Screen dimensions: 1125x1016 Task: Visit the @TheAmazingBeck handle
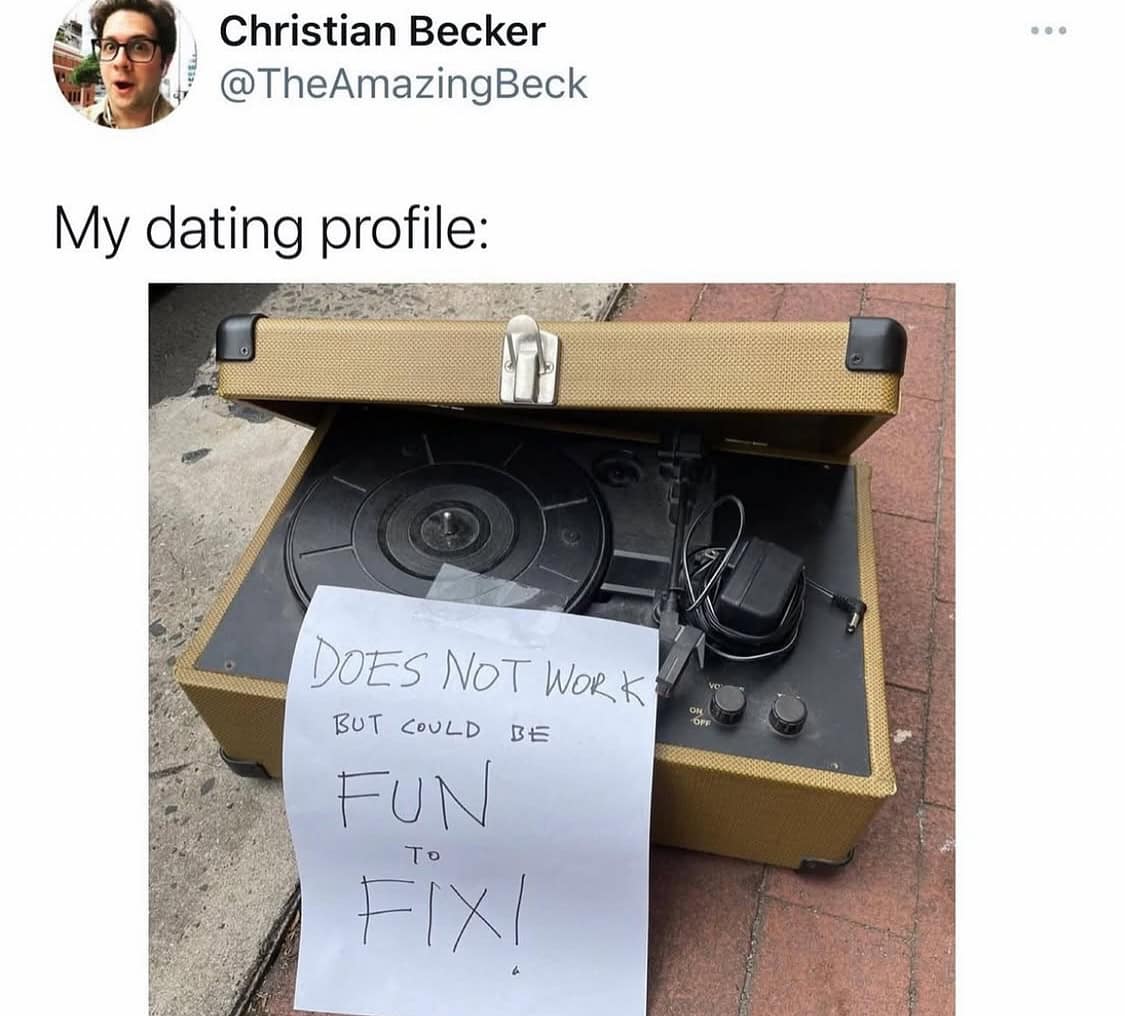tap(403, 84)
